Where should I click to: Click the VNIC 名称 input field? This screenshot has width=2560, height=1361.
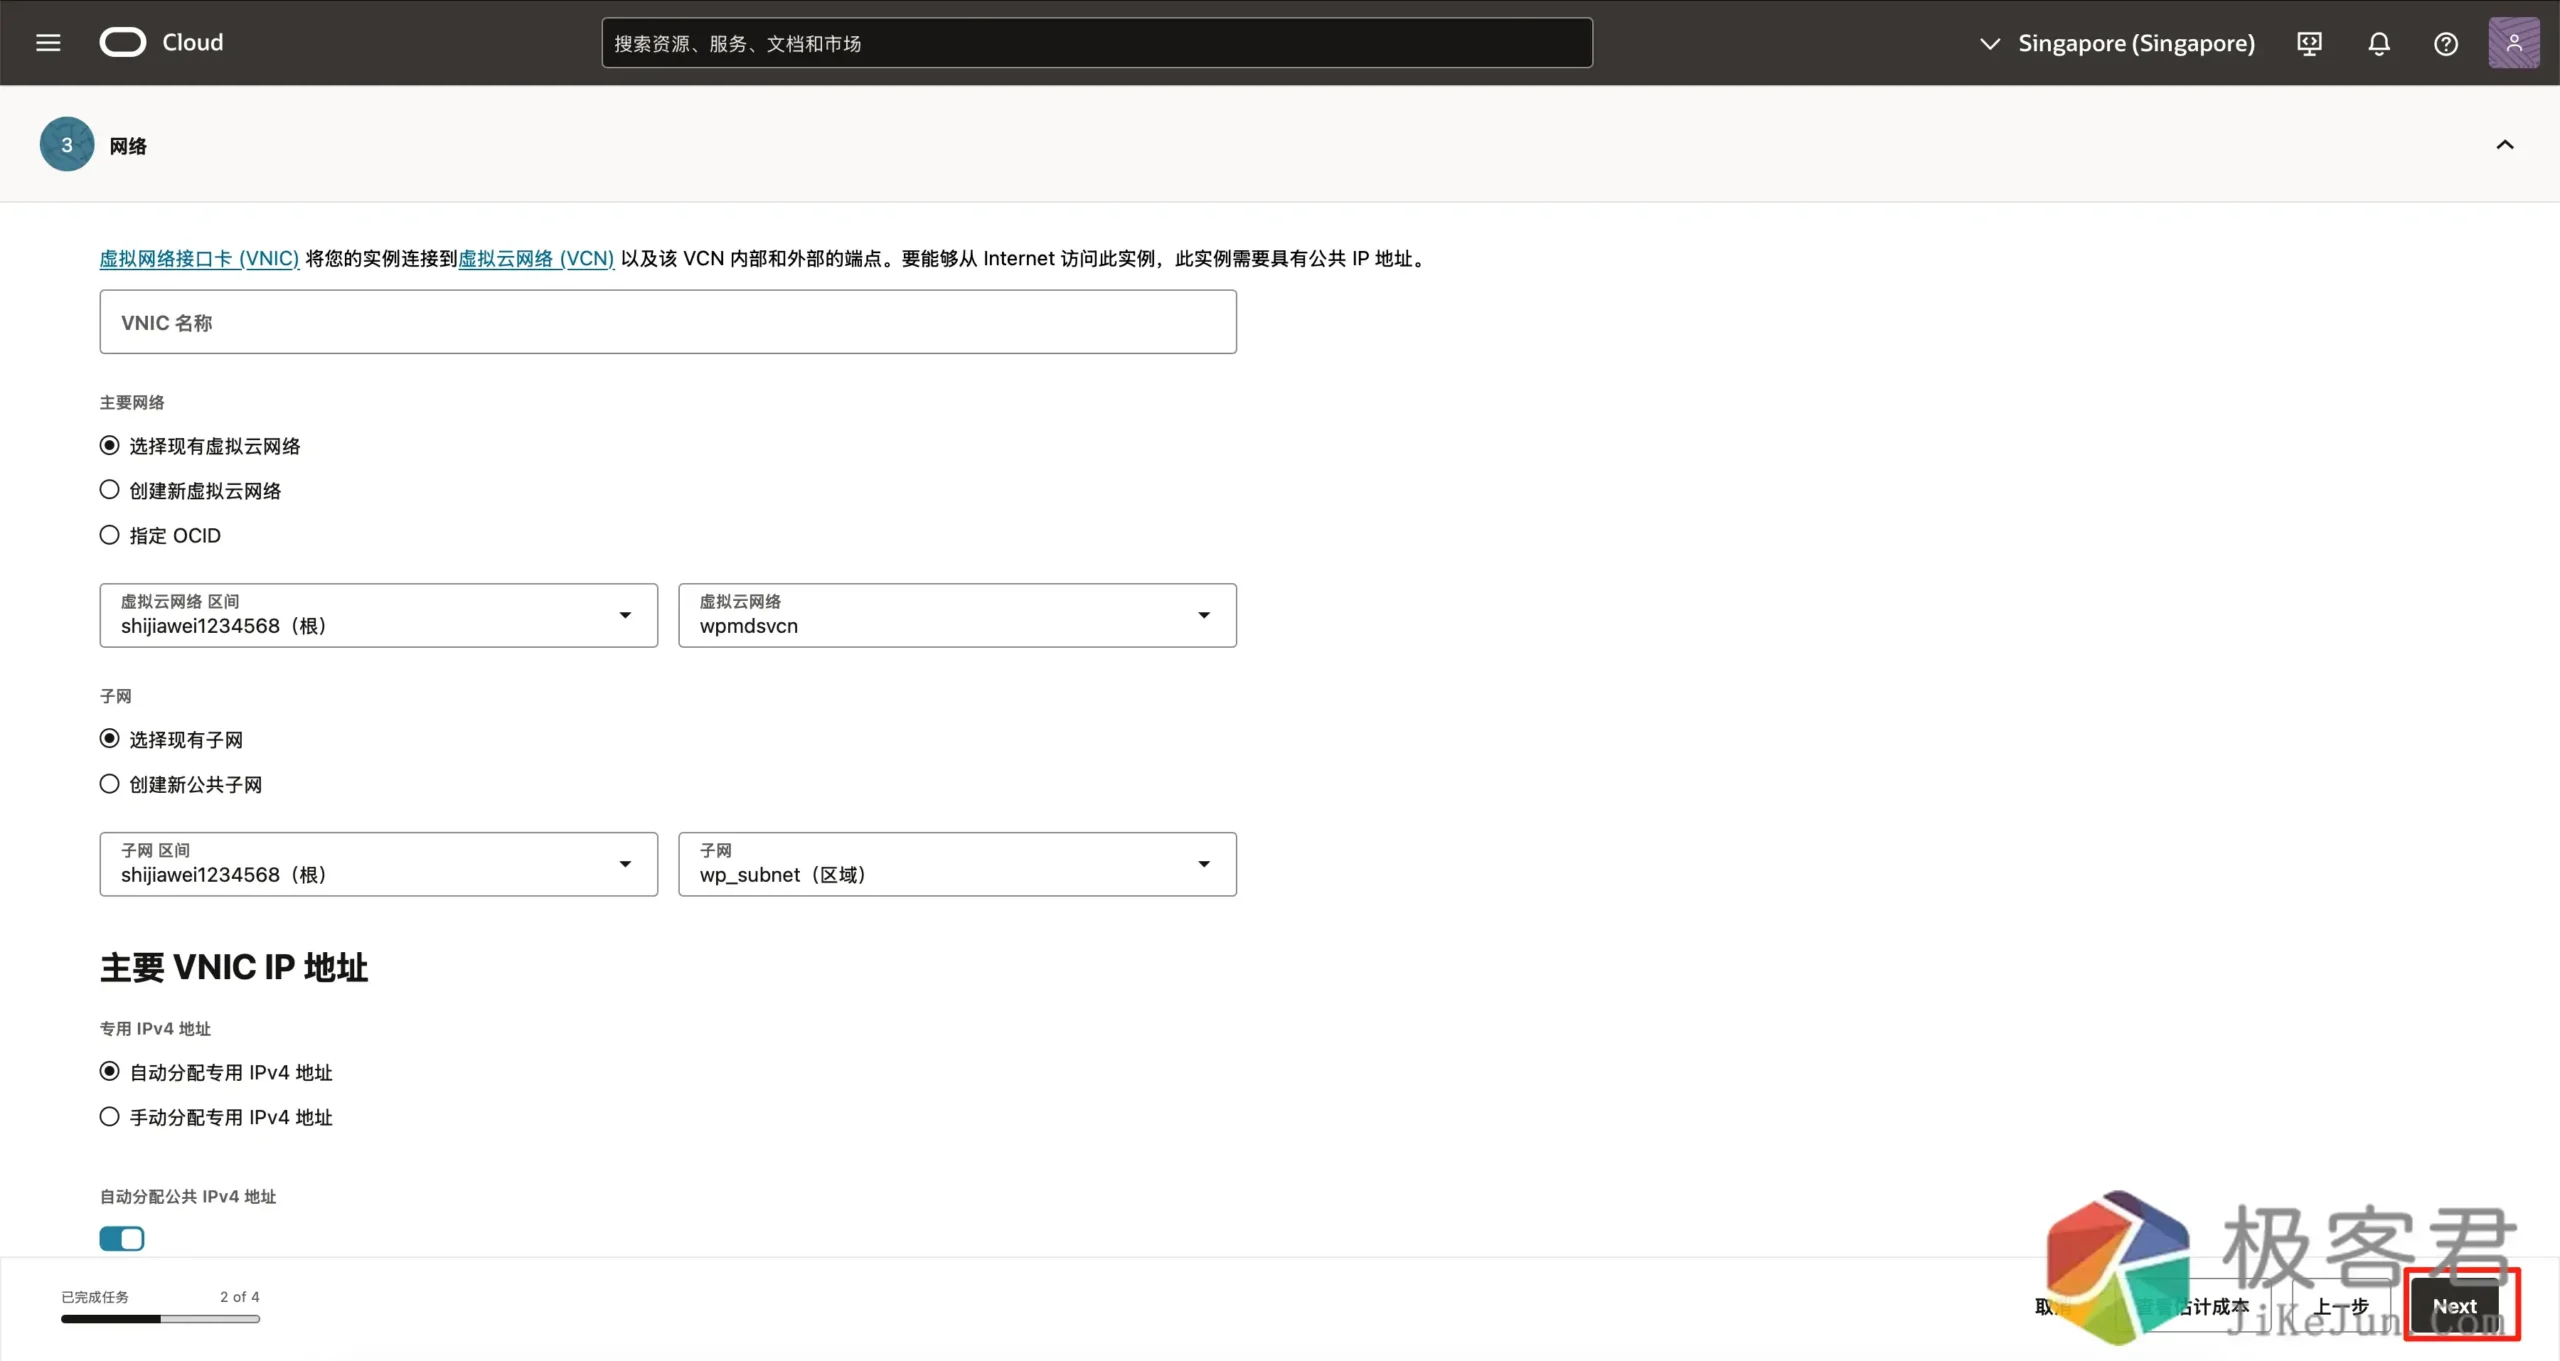point(668,322)
